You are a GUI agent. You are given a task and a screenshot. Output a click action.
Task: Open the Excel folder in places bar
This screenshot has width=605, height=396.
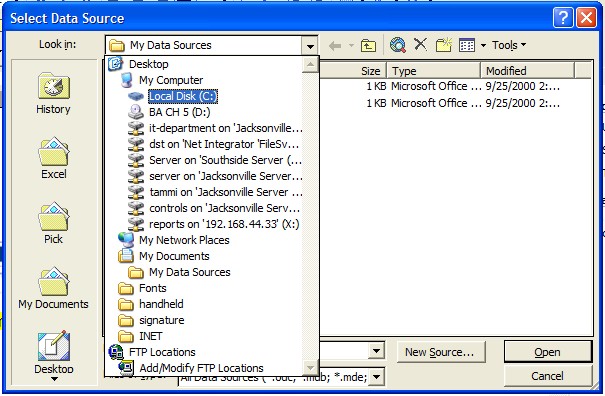click(x=53, y=158)
